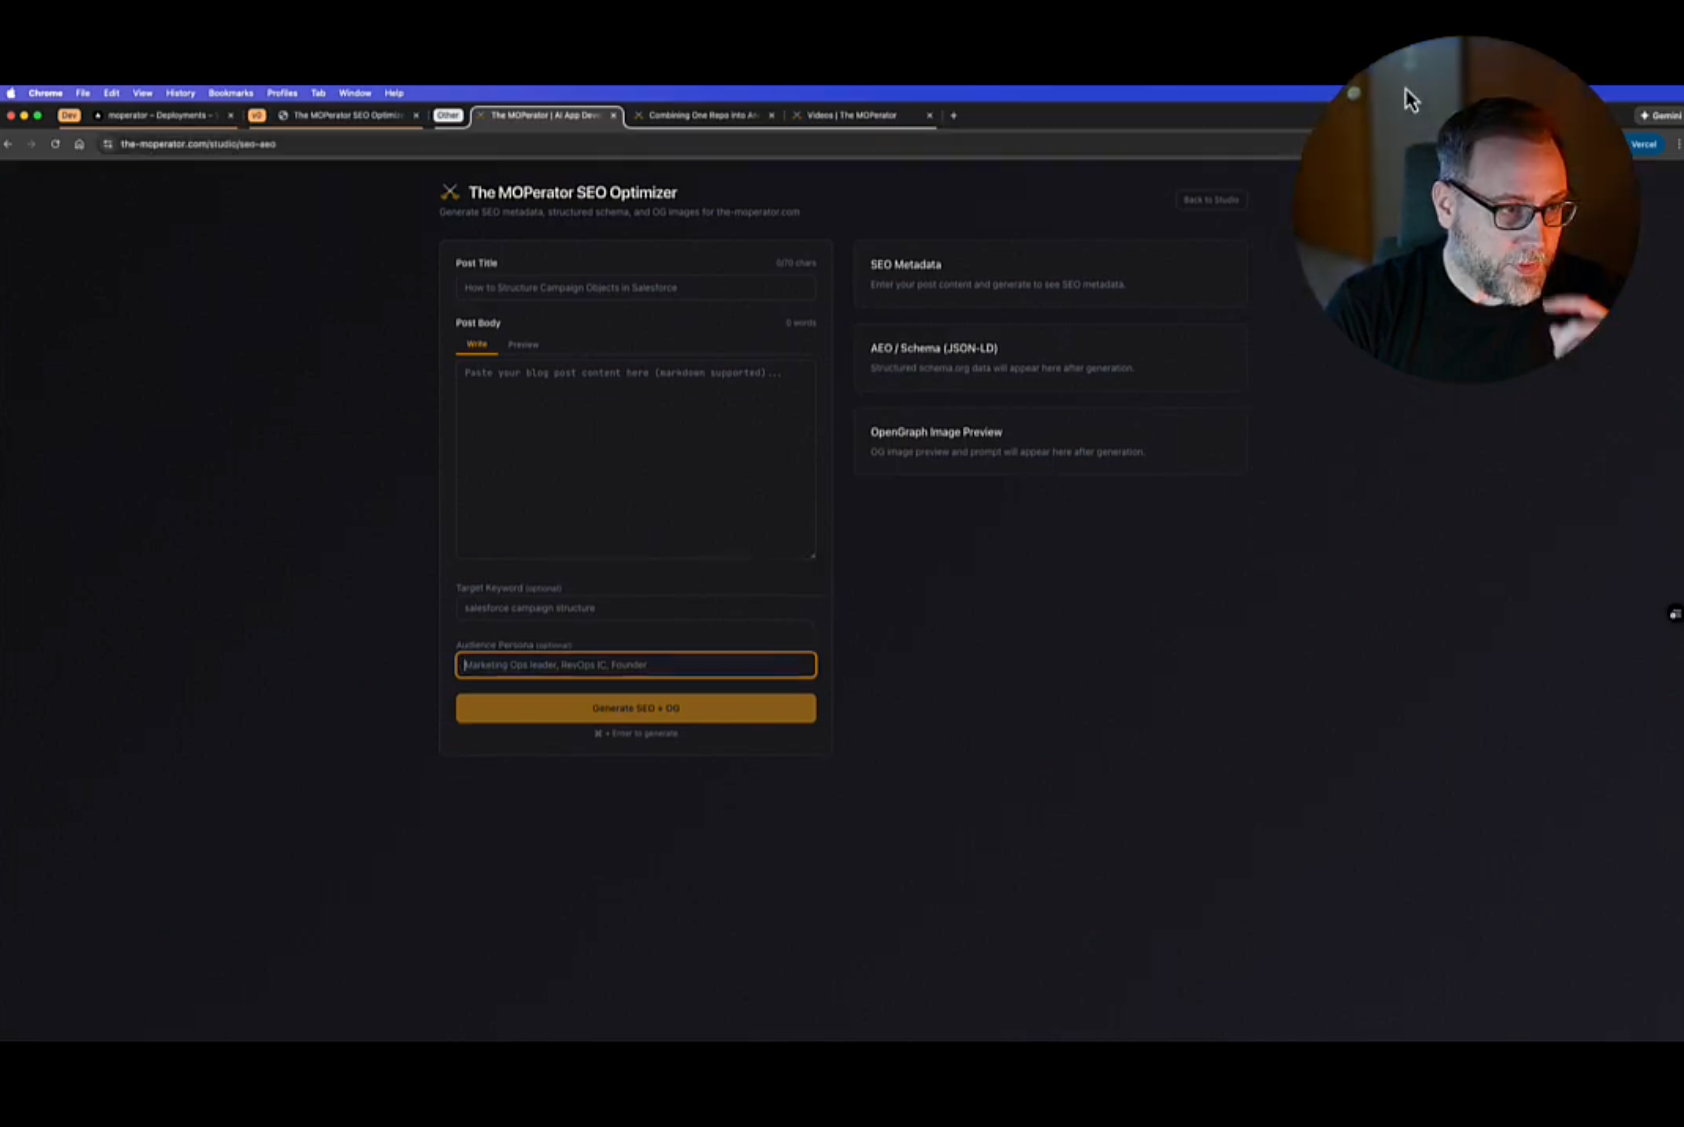Viewport: 1684px width, 1127px height.
Task: Click the text area resize handle
Action: [812, 554]
